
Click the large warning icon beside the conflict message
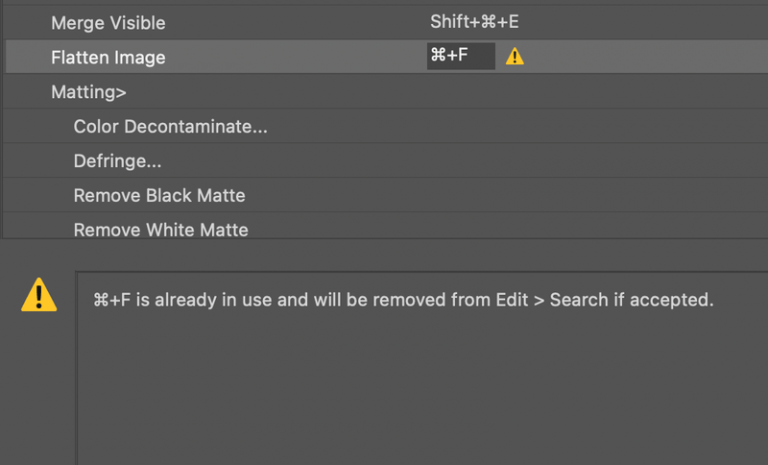click(39, 295)
